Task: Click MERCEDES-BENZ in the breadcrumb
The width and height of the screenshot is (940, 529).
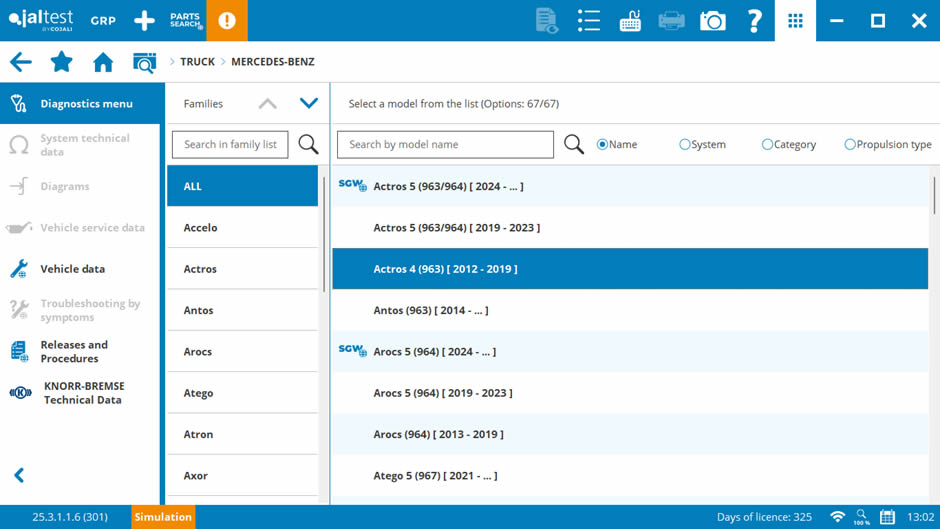Action: point(273,62)
